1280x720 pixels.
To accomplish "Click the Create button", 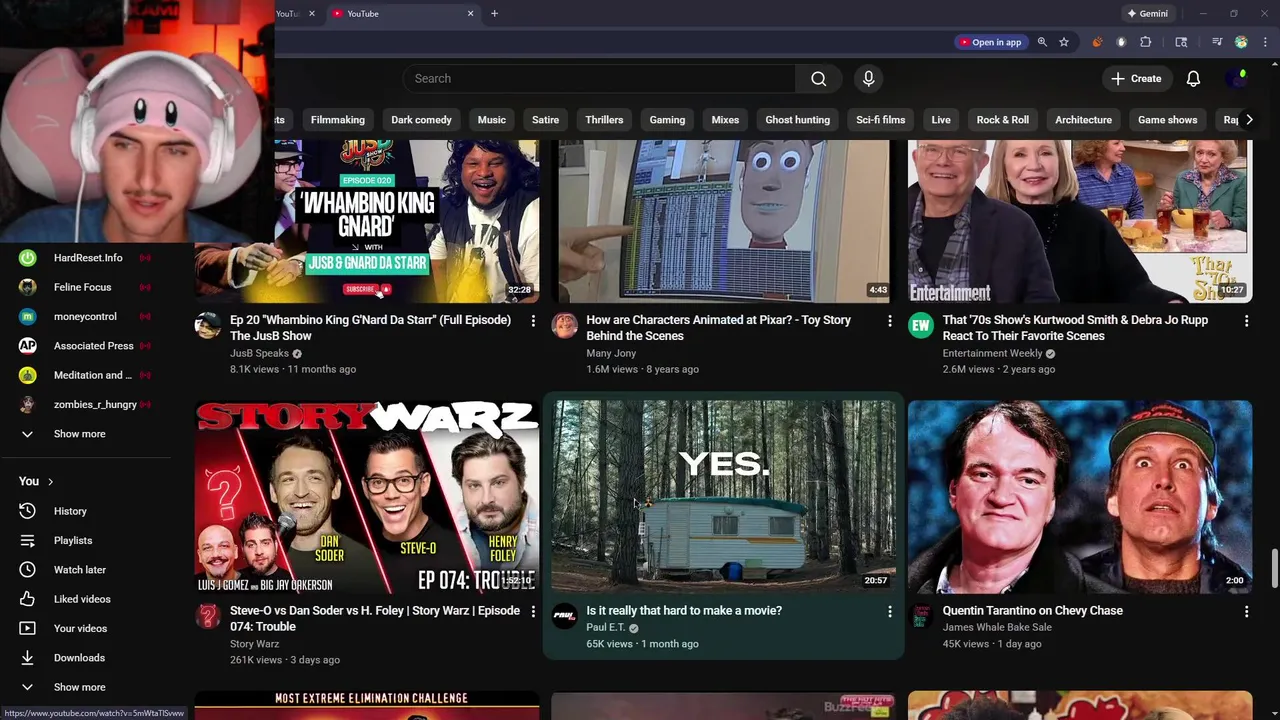I will [x=1136, y=79].
